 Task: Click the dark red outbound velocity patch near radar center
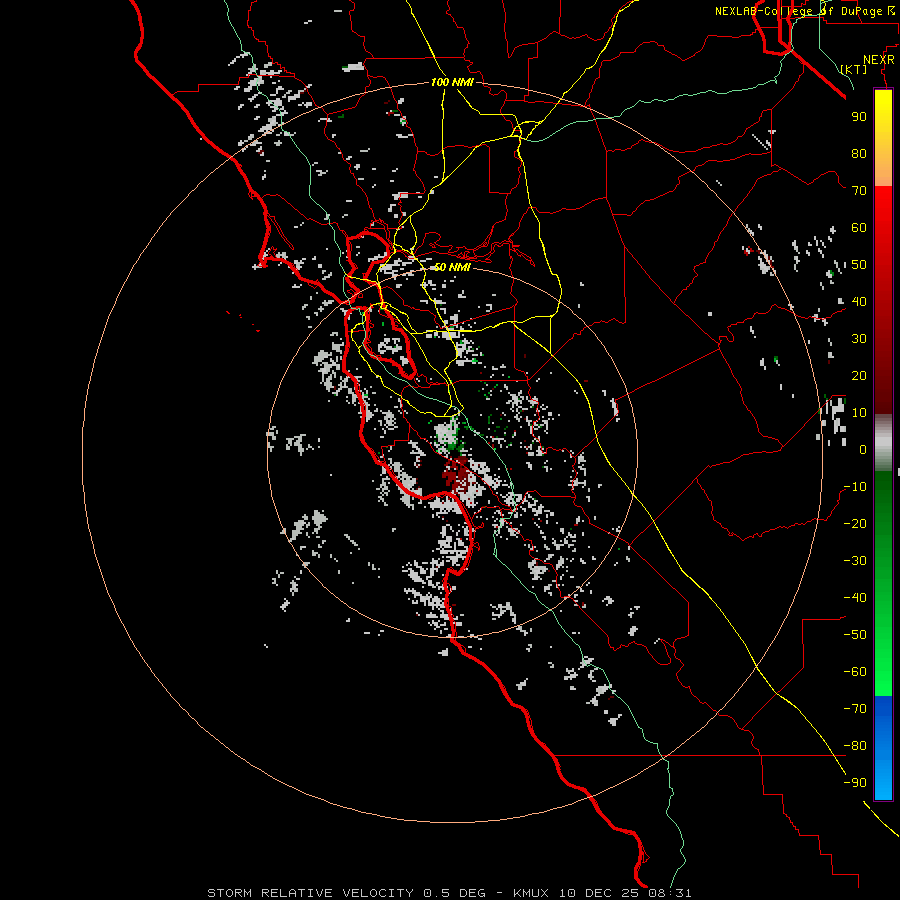point(457,474)
